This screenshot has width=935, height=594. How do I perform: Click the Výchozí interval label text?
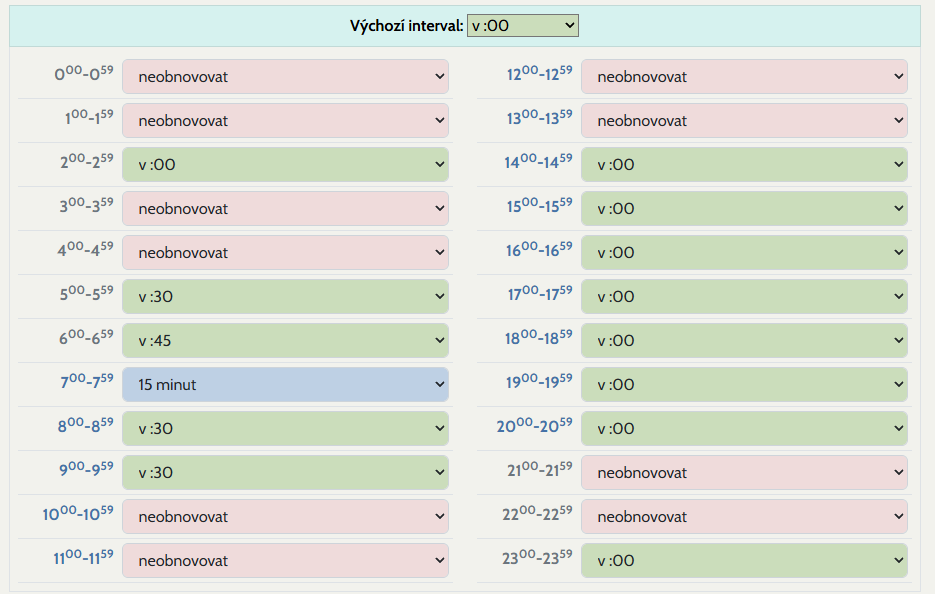[x=406, y=26]
